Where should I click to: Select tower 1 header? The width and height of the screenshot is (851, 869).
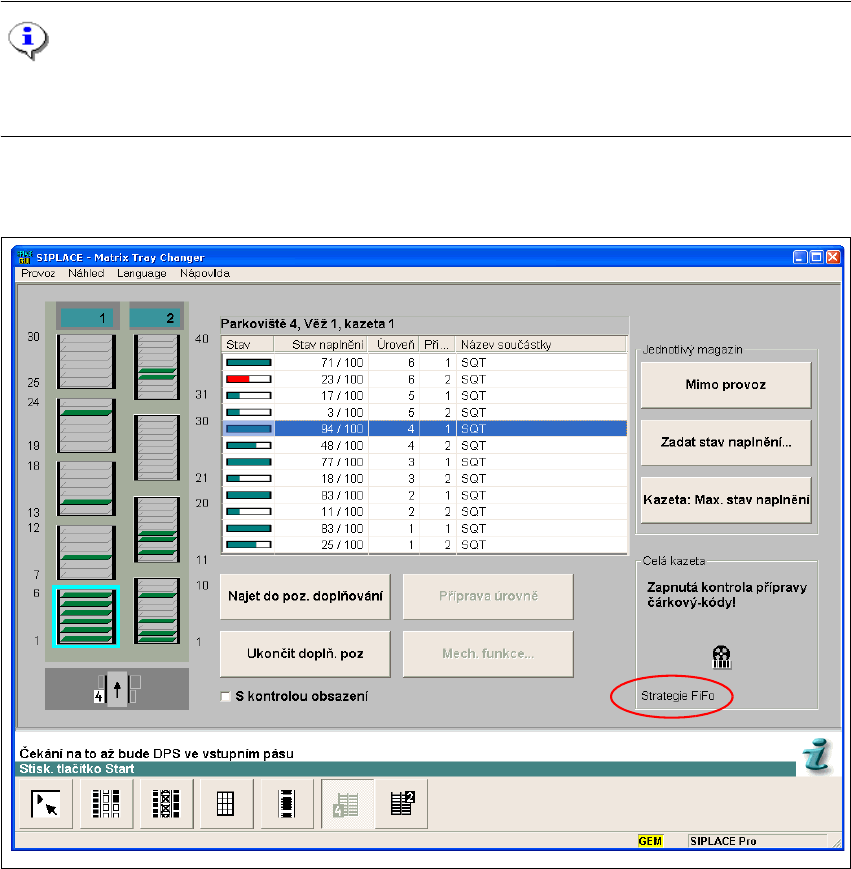[x=86, y=318]
